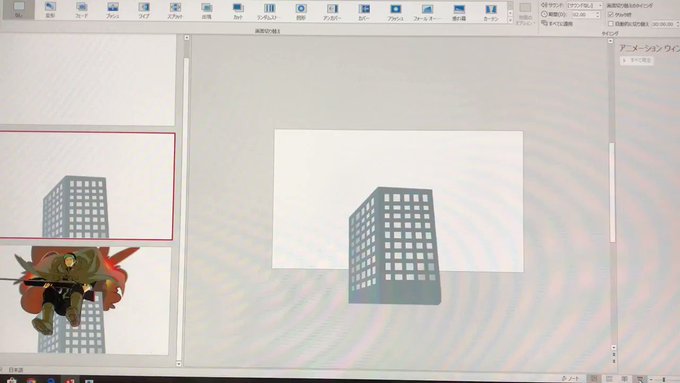Apply the Split (スプリット) transition

click(x=175, y=10)
